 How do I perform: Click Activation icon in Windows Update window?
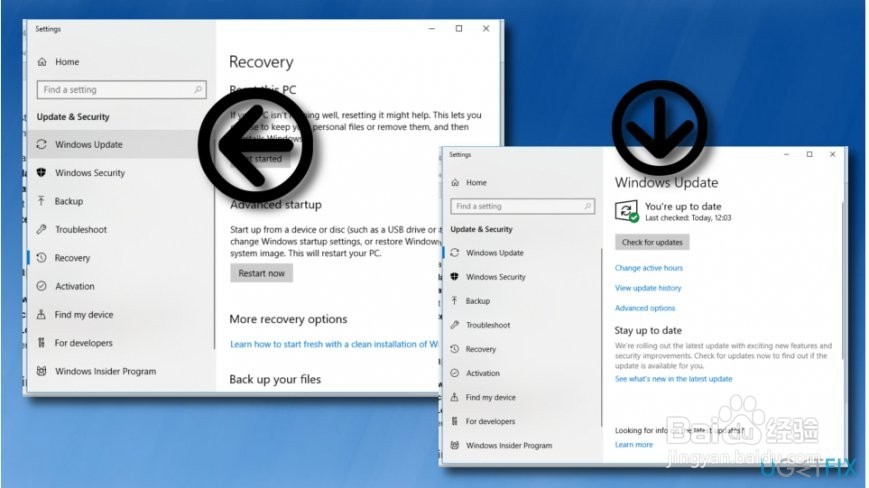454,373
